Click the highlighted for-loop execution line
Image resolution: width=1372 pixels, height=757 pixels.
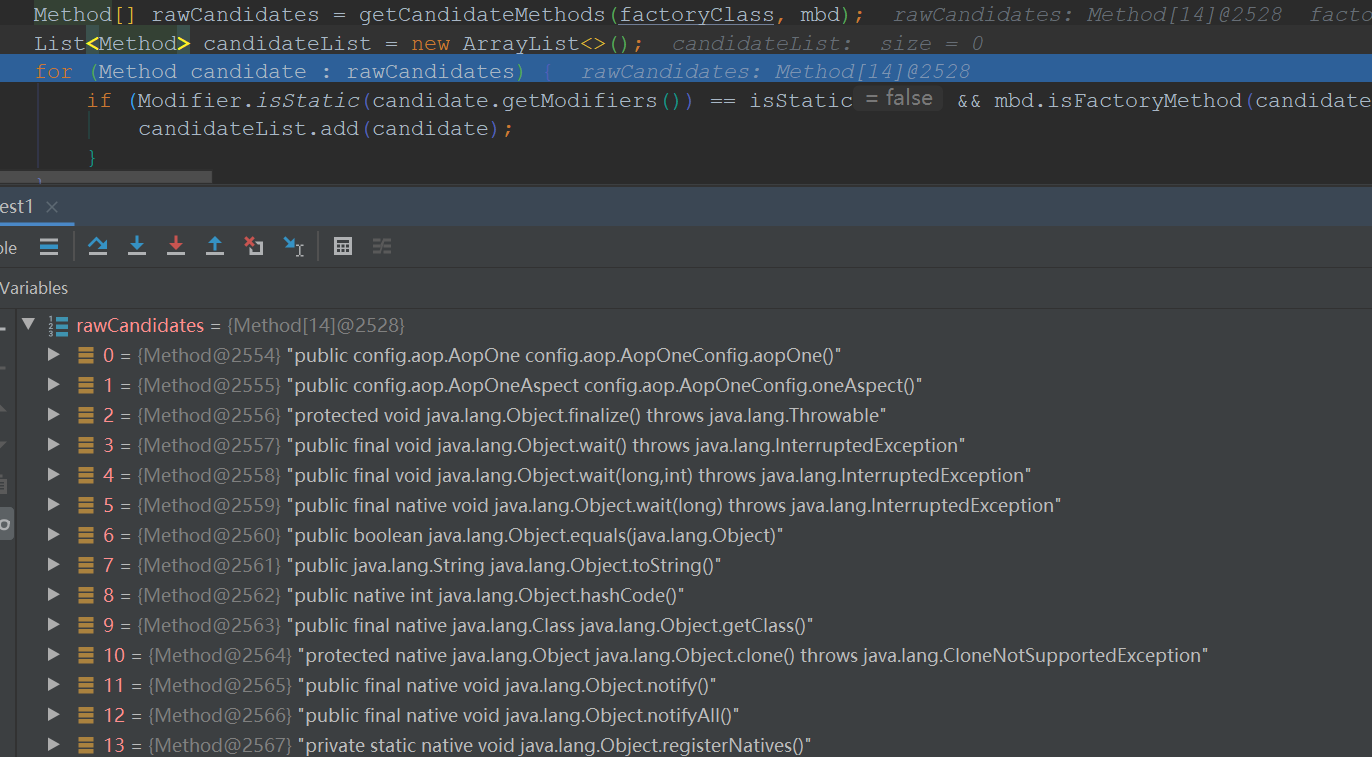[686, 71]
